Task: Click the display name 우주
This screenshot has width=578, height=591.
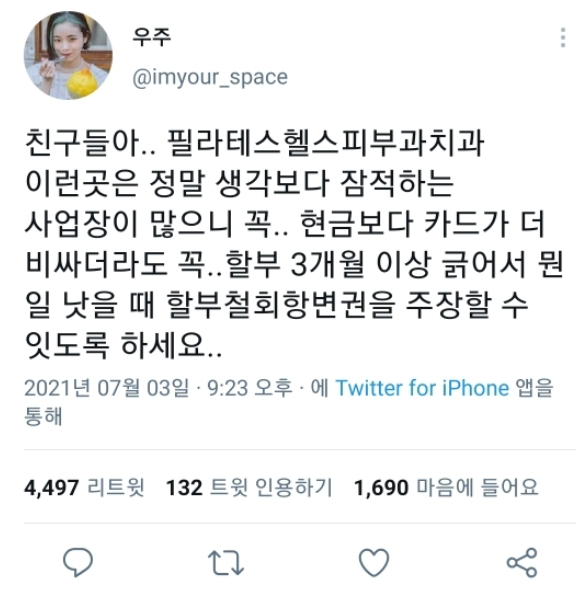Action: coord(152,37)
